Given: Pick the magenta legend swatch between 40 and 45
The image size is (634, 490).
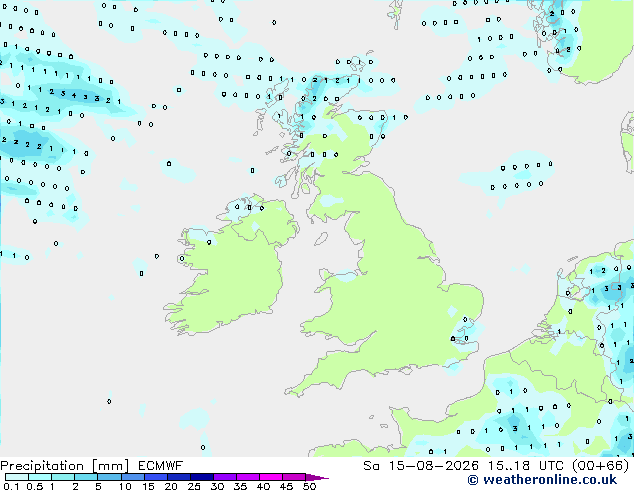Looking at the screenshot, I should point(271,477).
